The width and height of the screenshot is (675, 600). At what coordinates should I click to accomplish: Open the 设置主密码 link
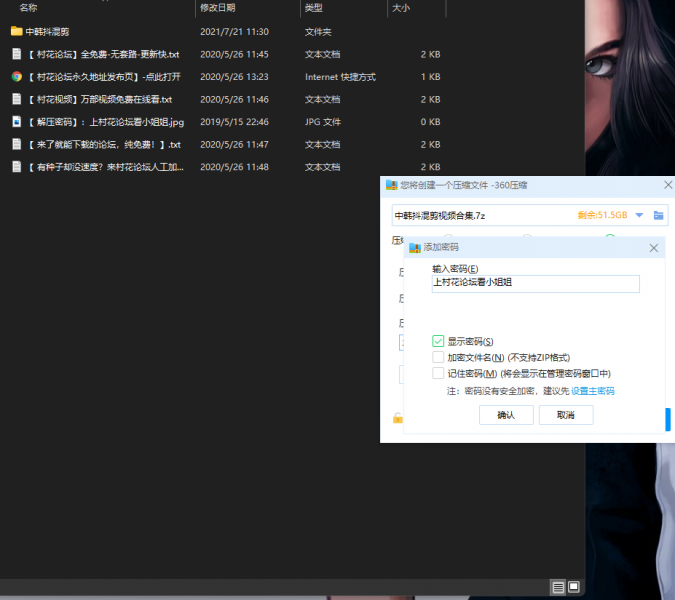click(x=592, y=391)
